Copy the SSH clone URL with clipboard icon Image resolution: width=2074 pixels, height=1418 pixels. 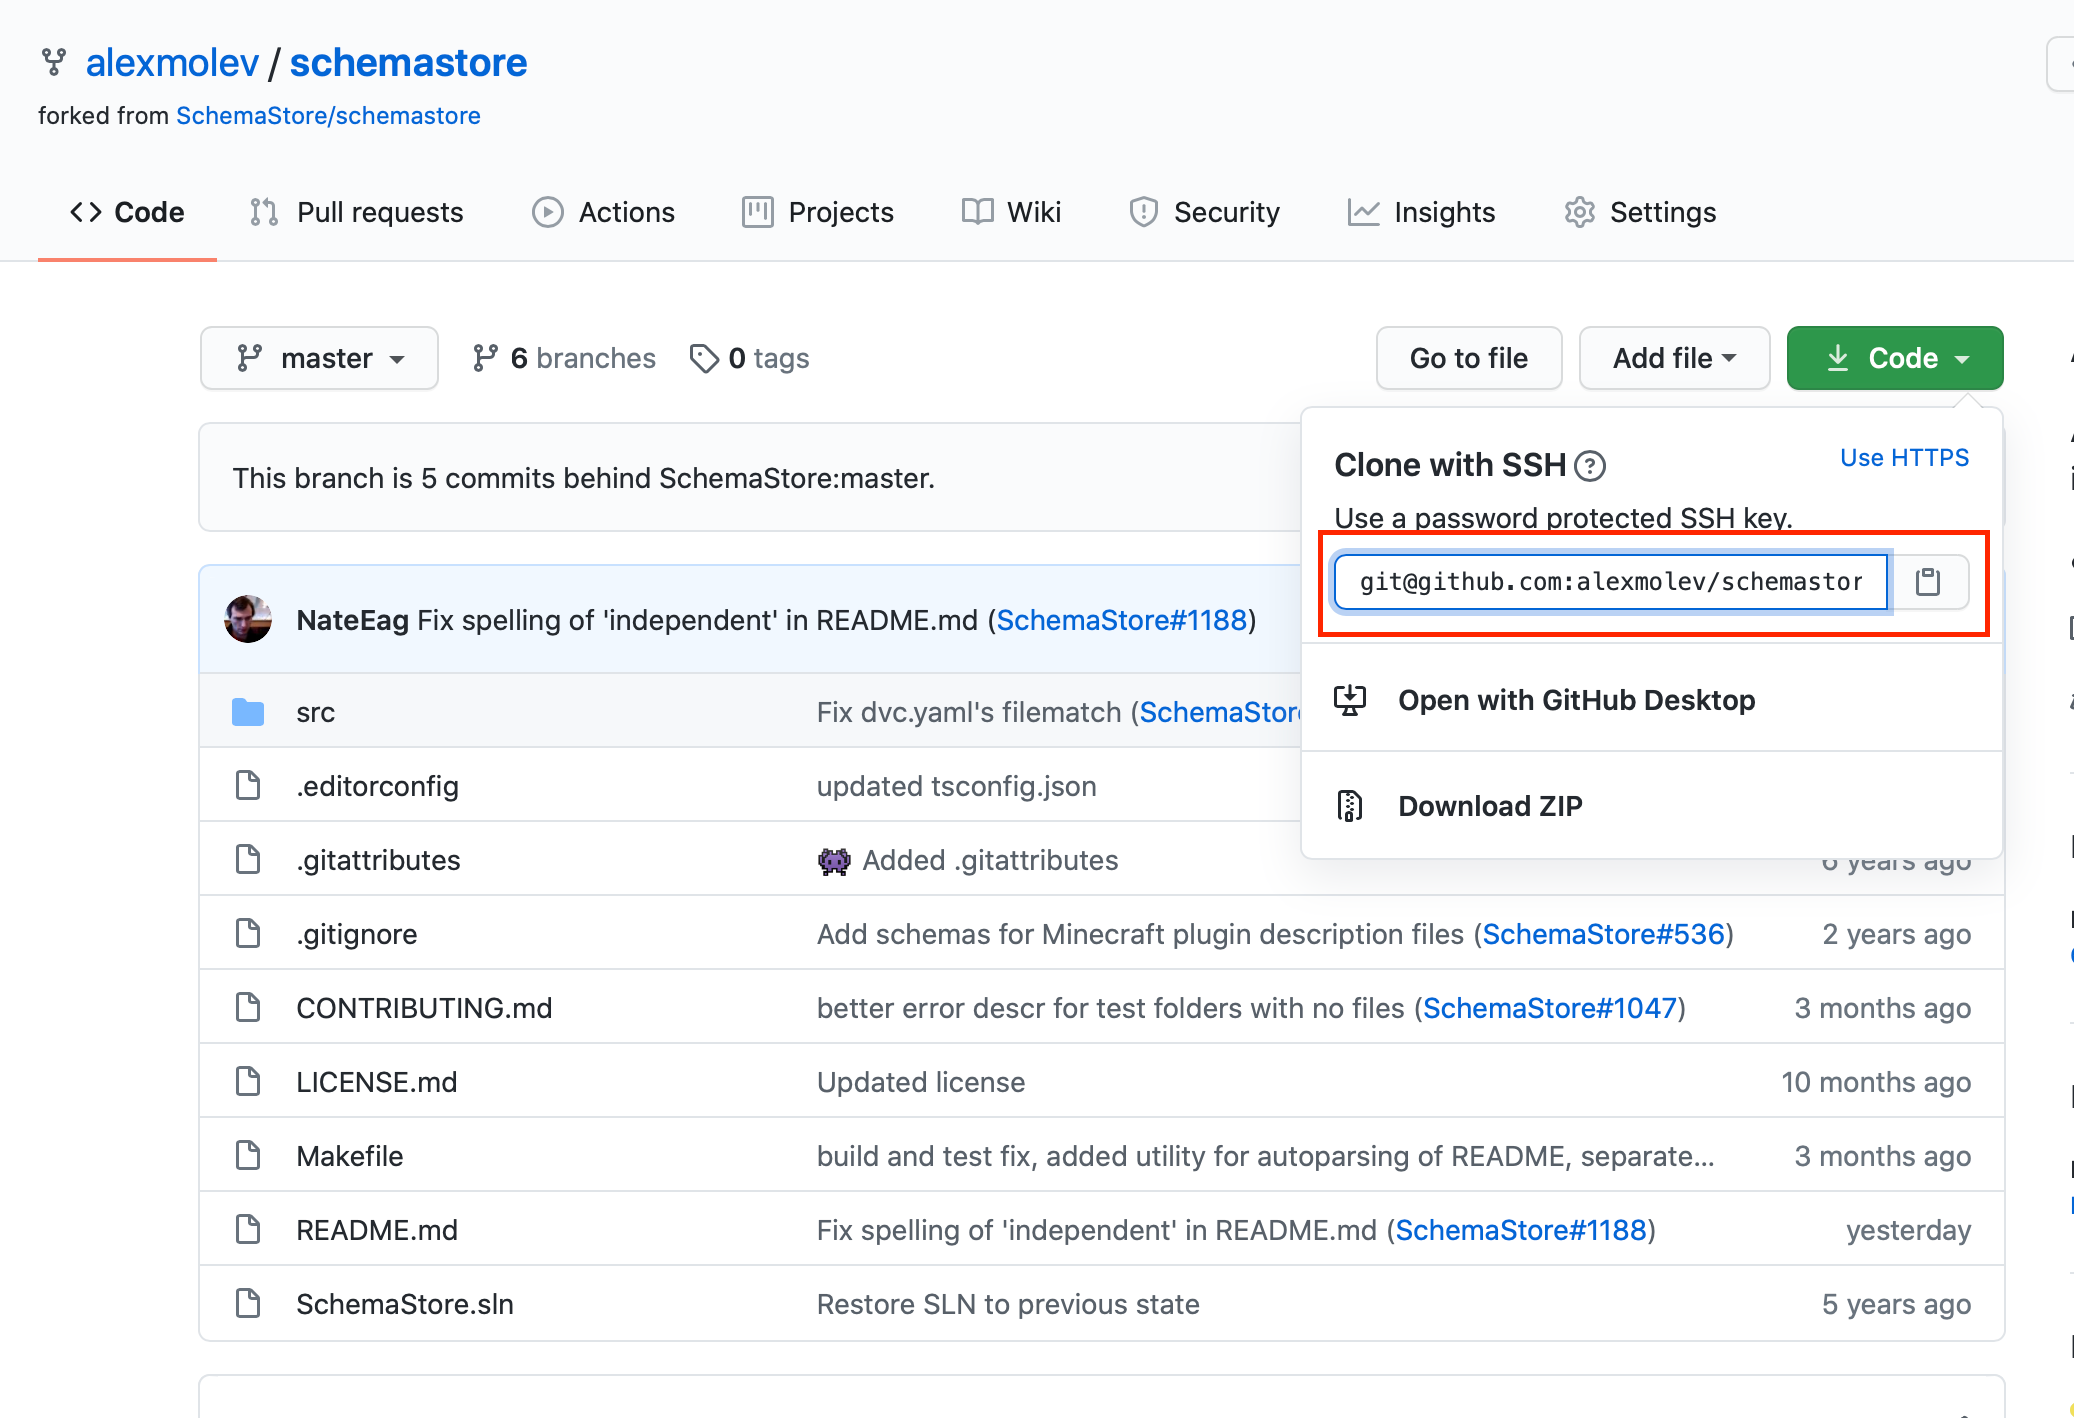[1928, 582]
